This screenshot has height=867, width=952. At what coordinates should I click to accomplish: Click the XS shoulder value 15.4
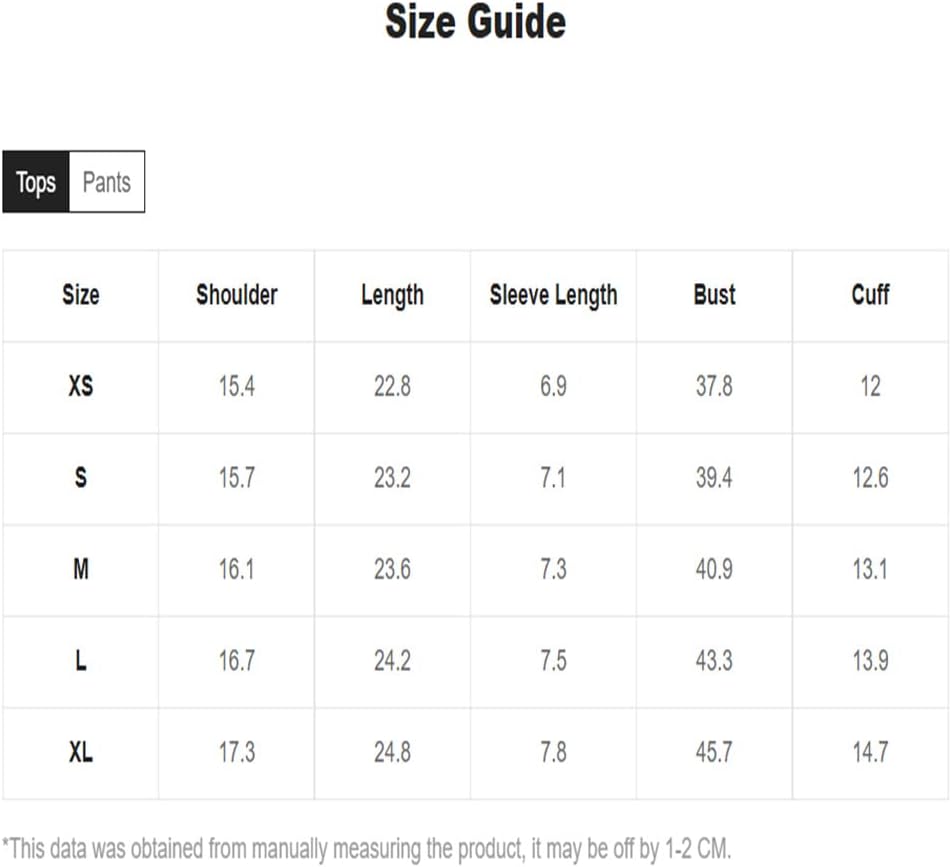[237, 386]
